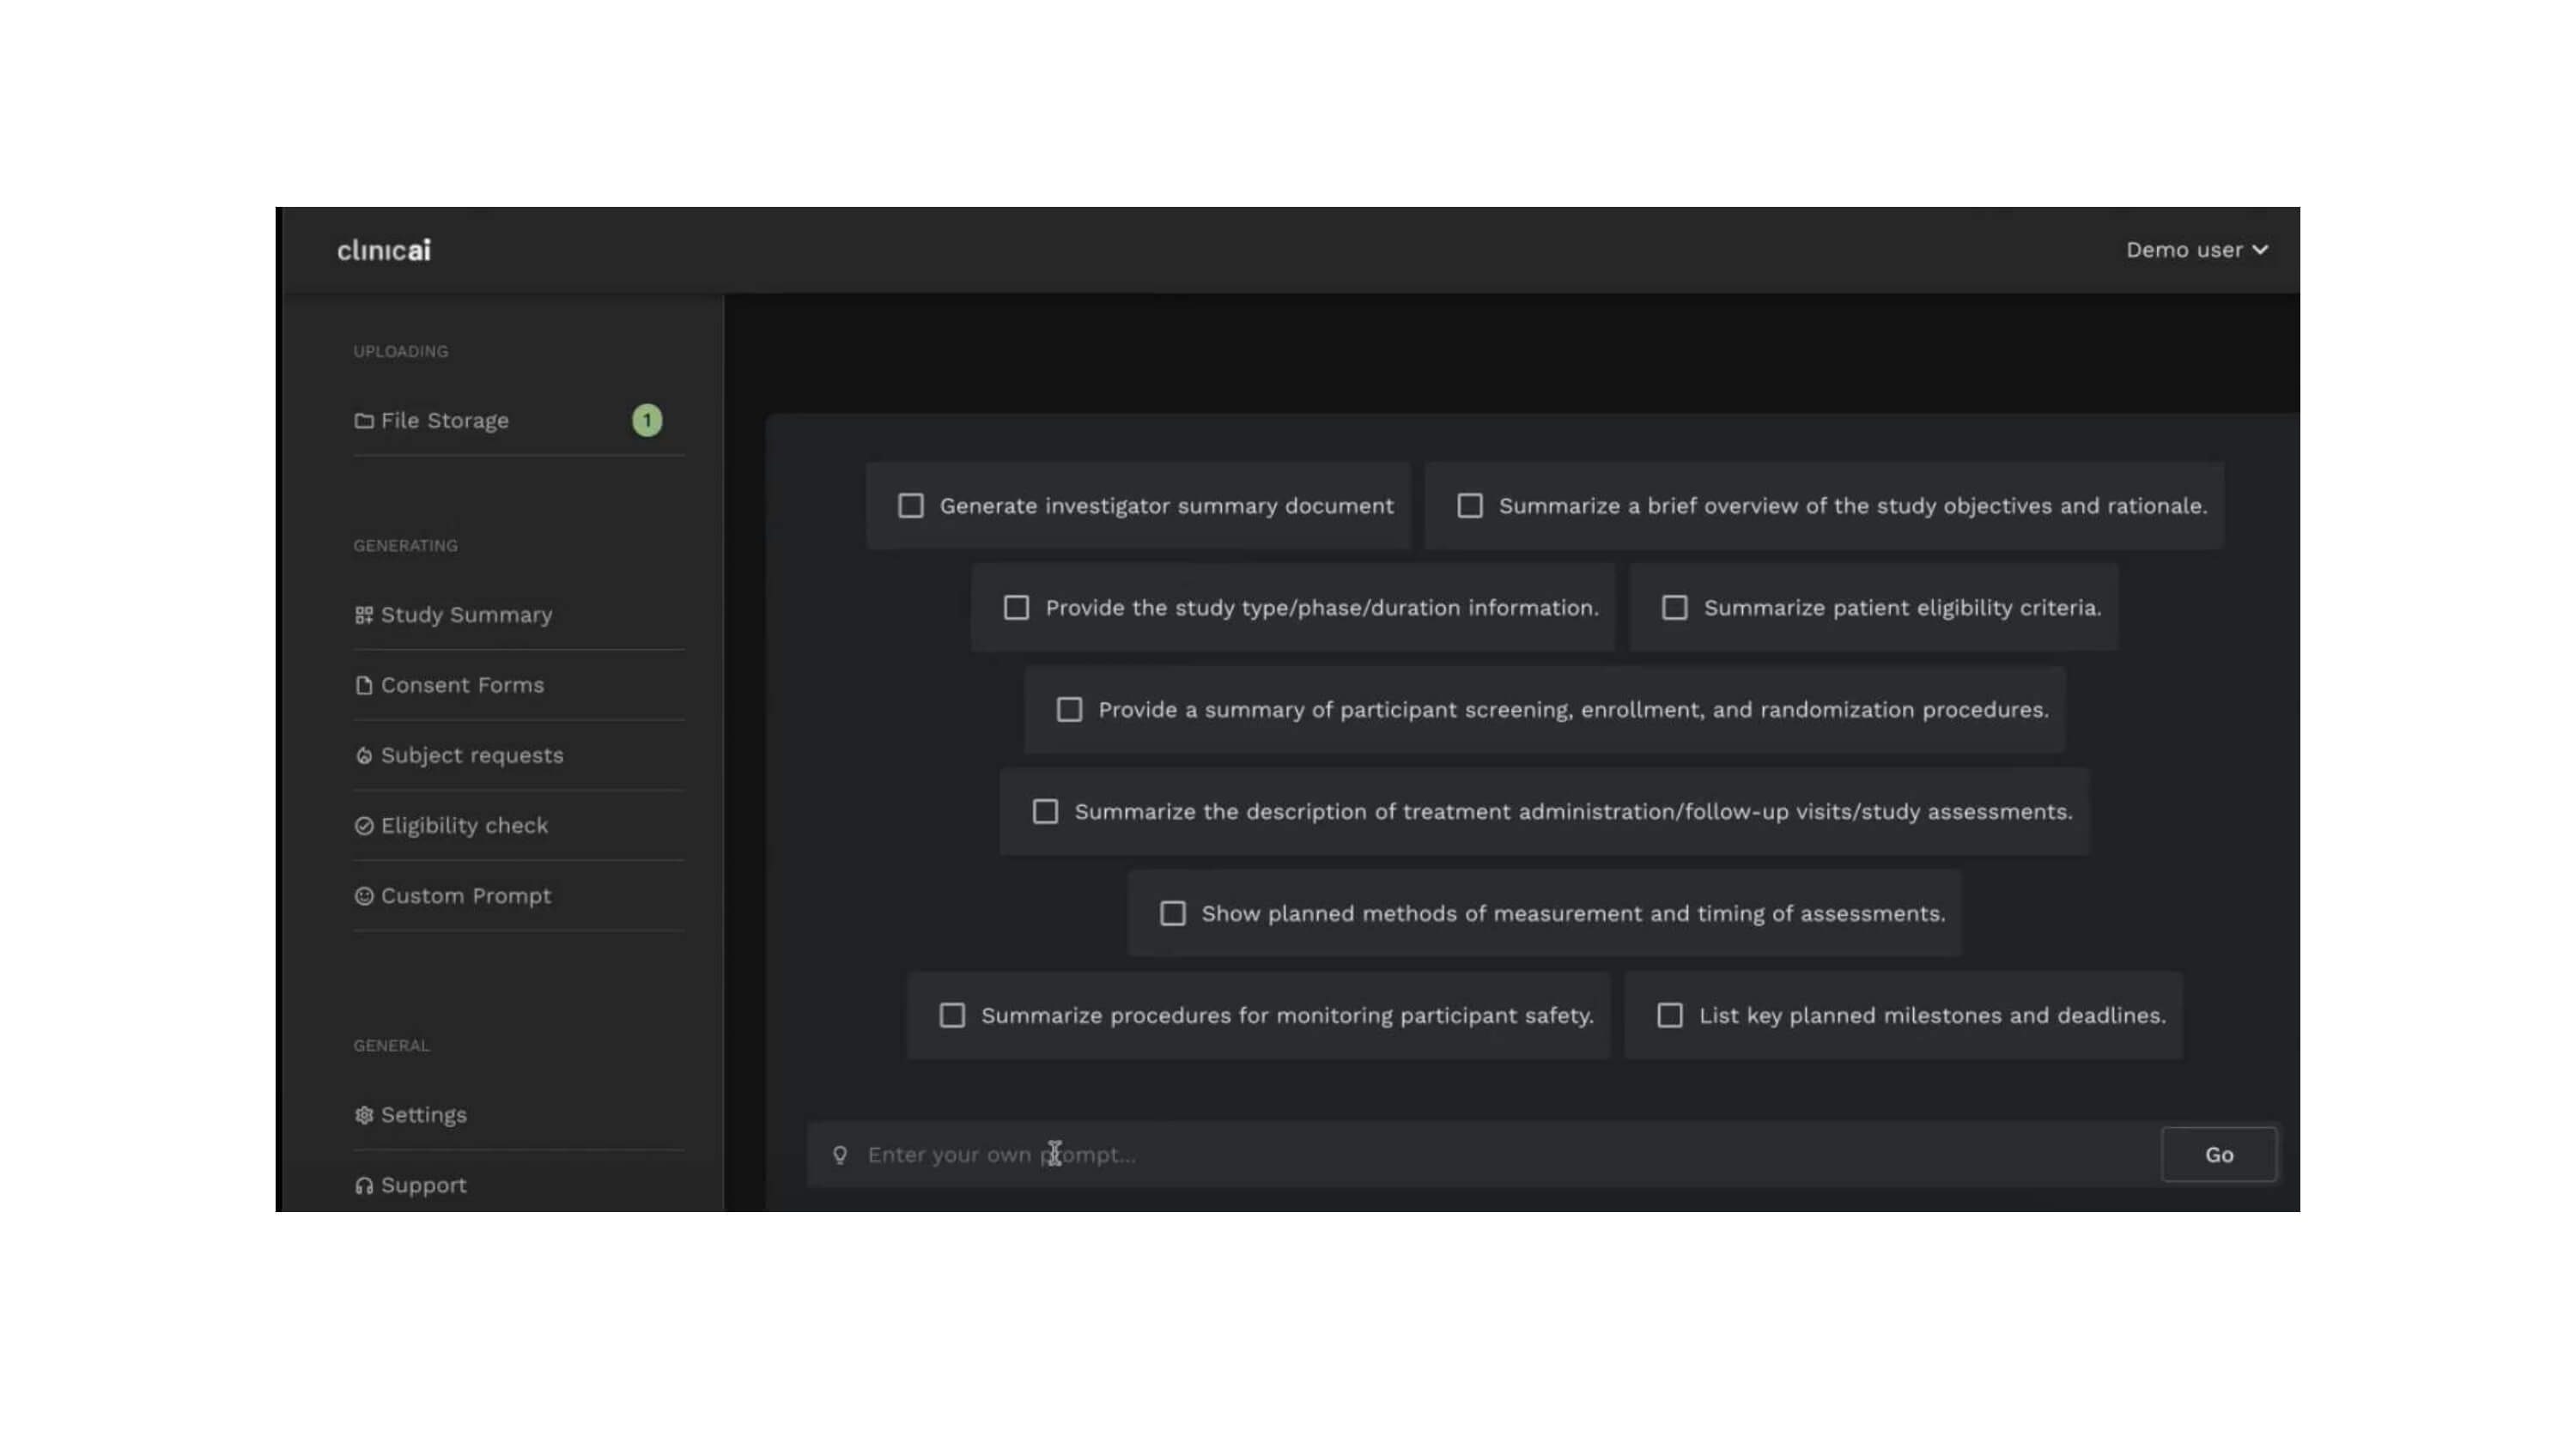This screenshot has height=1449, width=2576.
Task: Enable List key planned milestones checkbox
Action: pos(1669,1016)
